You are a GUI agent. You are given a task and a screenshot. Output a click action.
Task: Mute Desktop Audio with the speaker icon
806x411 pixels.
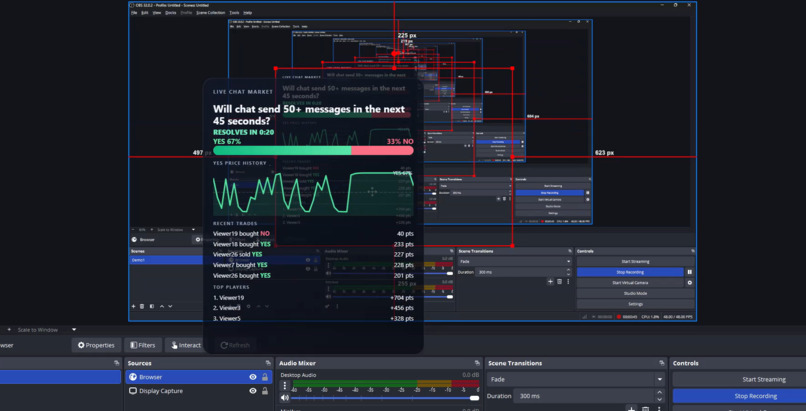[x=284, y=398]
